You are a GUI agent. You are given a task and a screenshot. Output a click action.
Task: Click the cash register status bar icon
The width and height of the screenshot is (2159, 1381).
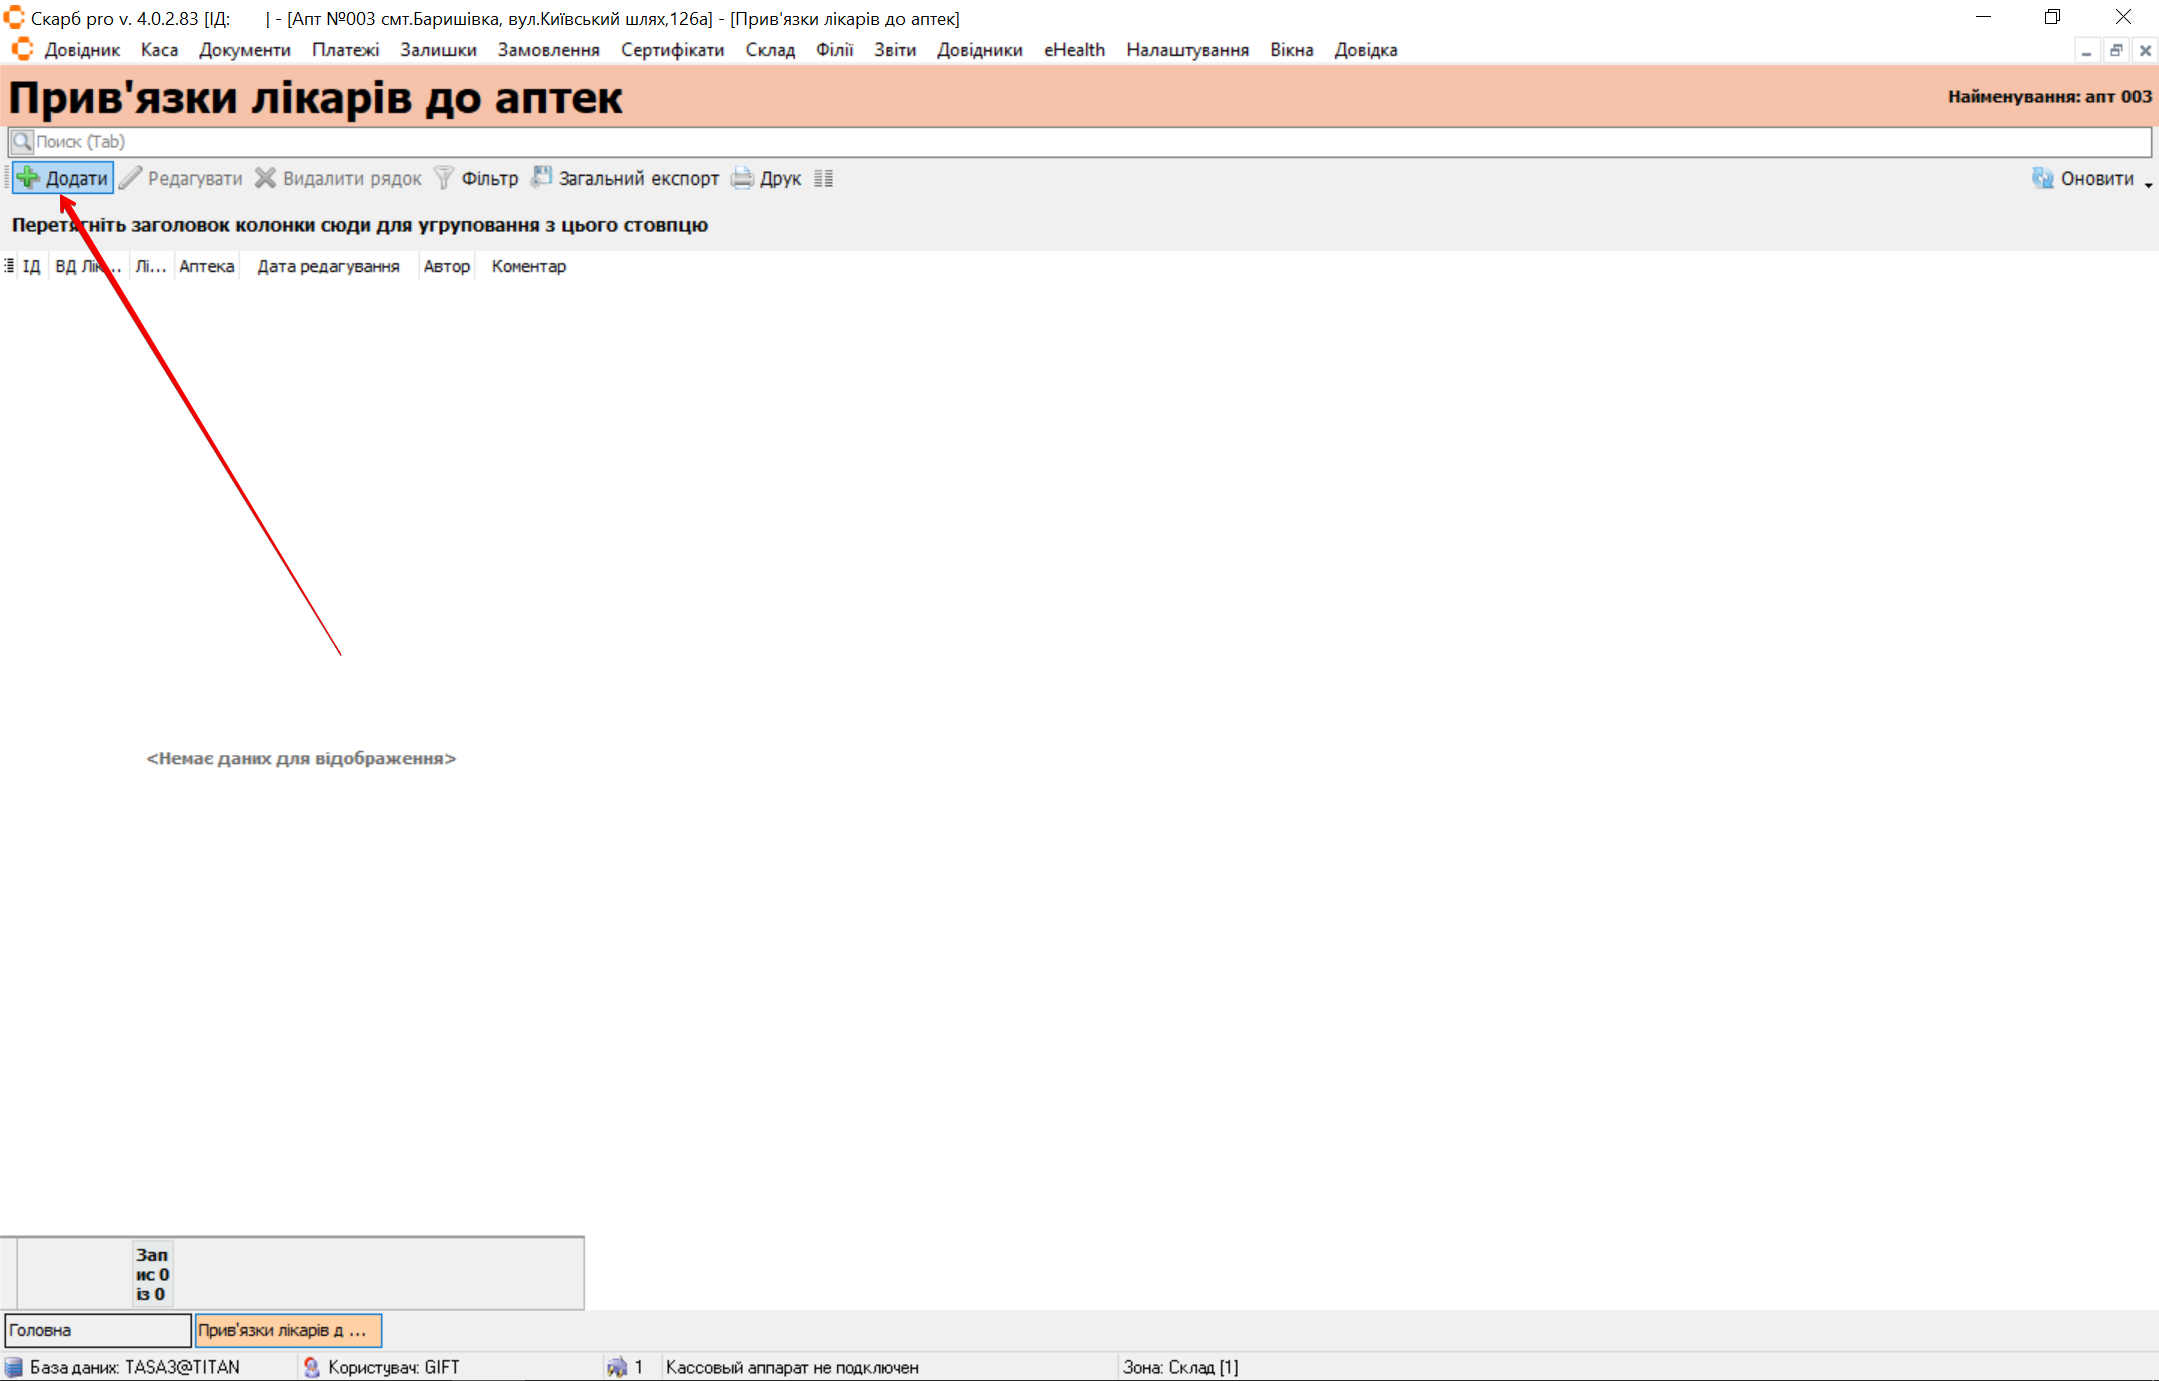(617, 1367)
